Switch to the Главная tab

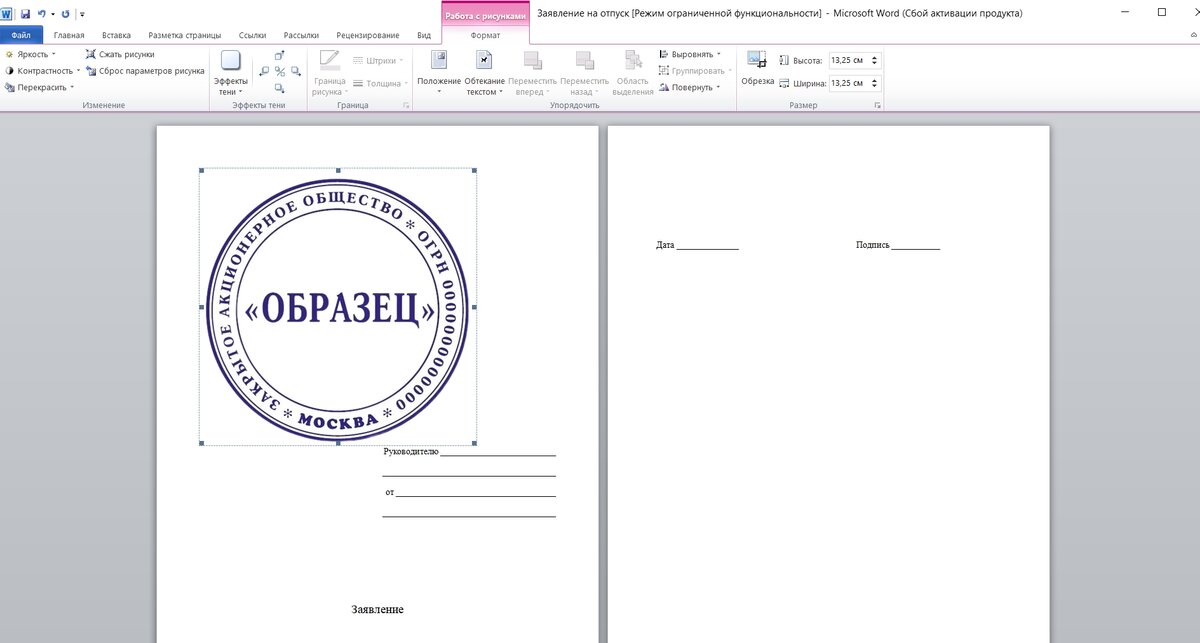(69, 35)
